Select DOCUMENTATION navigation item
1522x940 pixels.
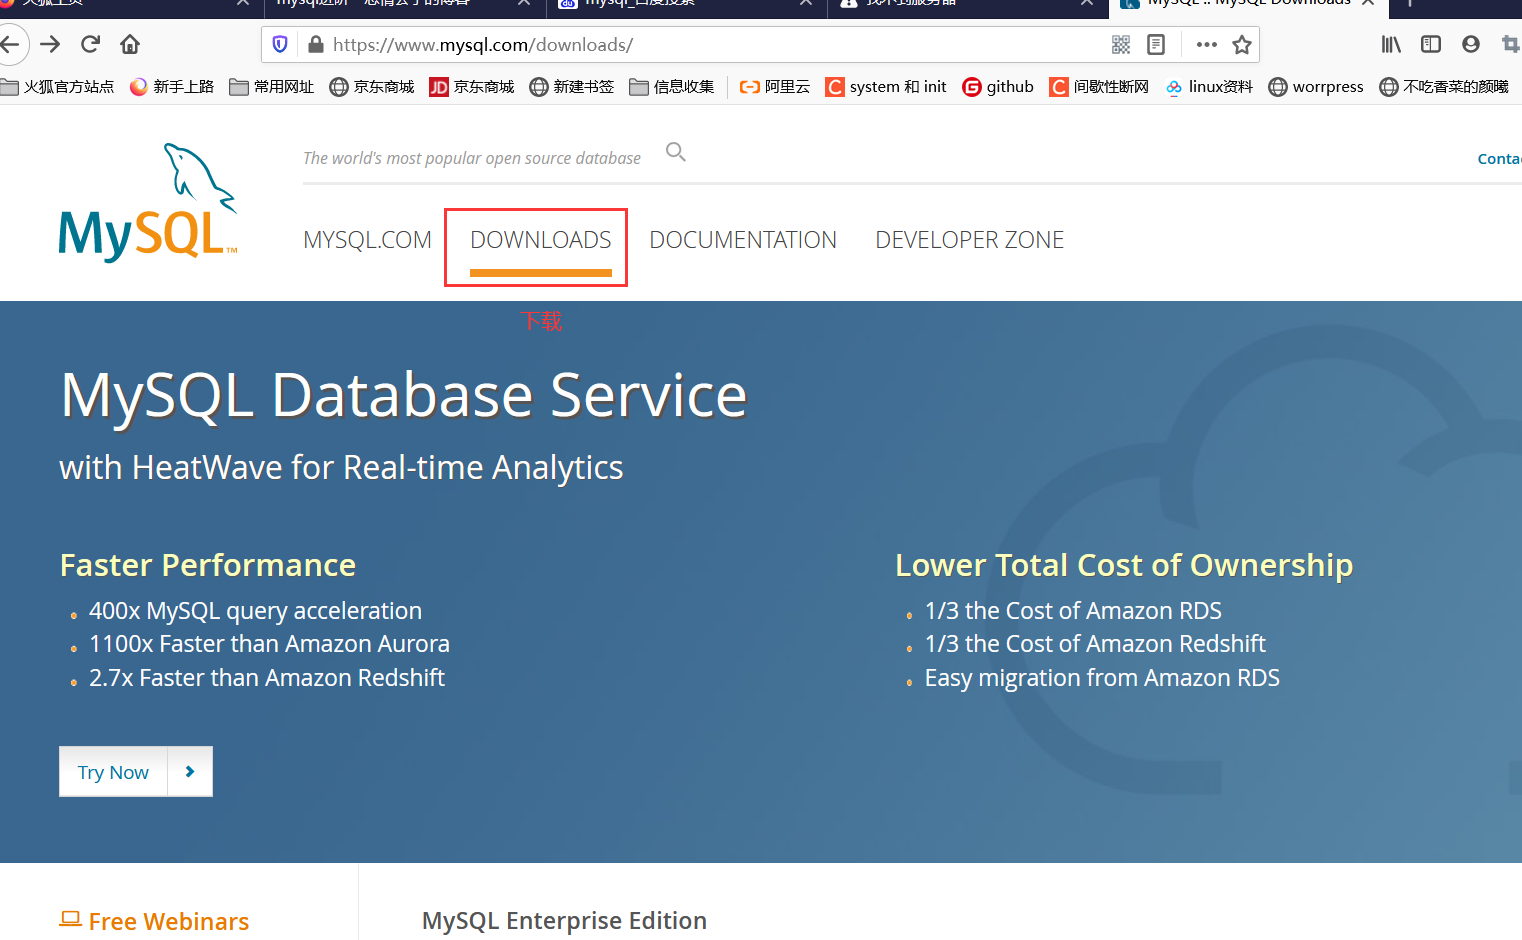coord(743,240)
